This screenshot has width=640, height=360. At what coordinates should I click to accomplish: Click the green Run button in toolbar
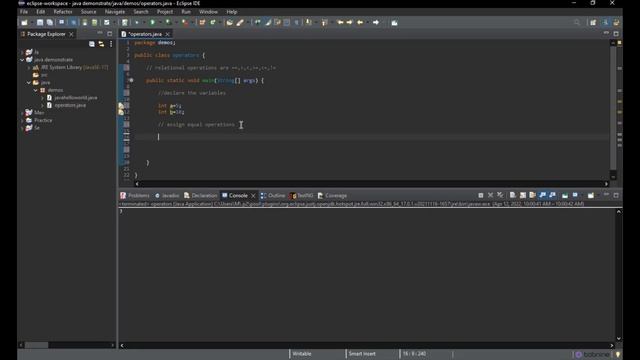[x=152, y=22]
